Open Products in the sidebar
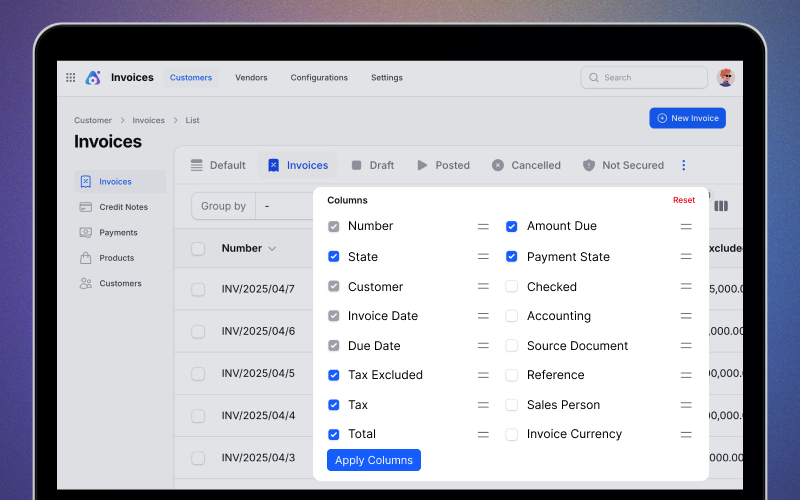 [x=116, y=258]
